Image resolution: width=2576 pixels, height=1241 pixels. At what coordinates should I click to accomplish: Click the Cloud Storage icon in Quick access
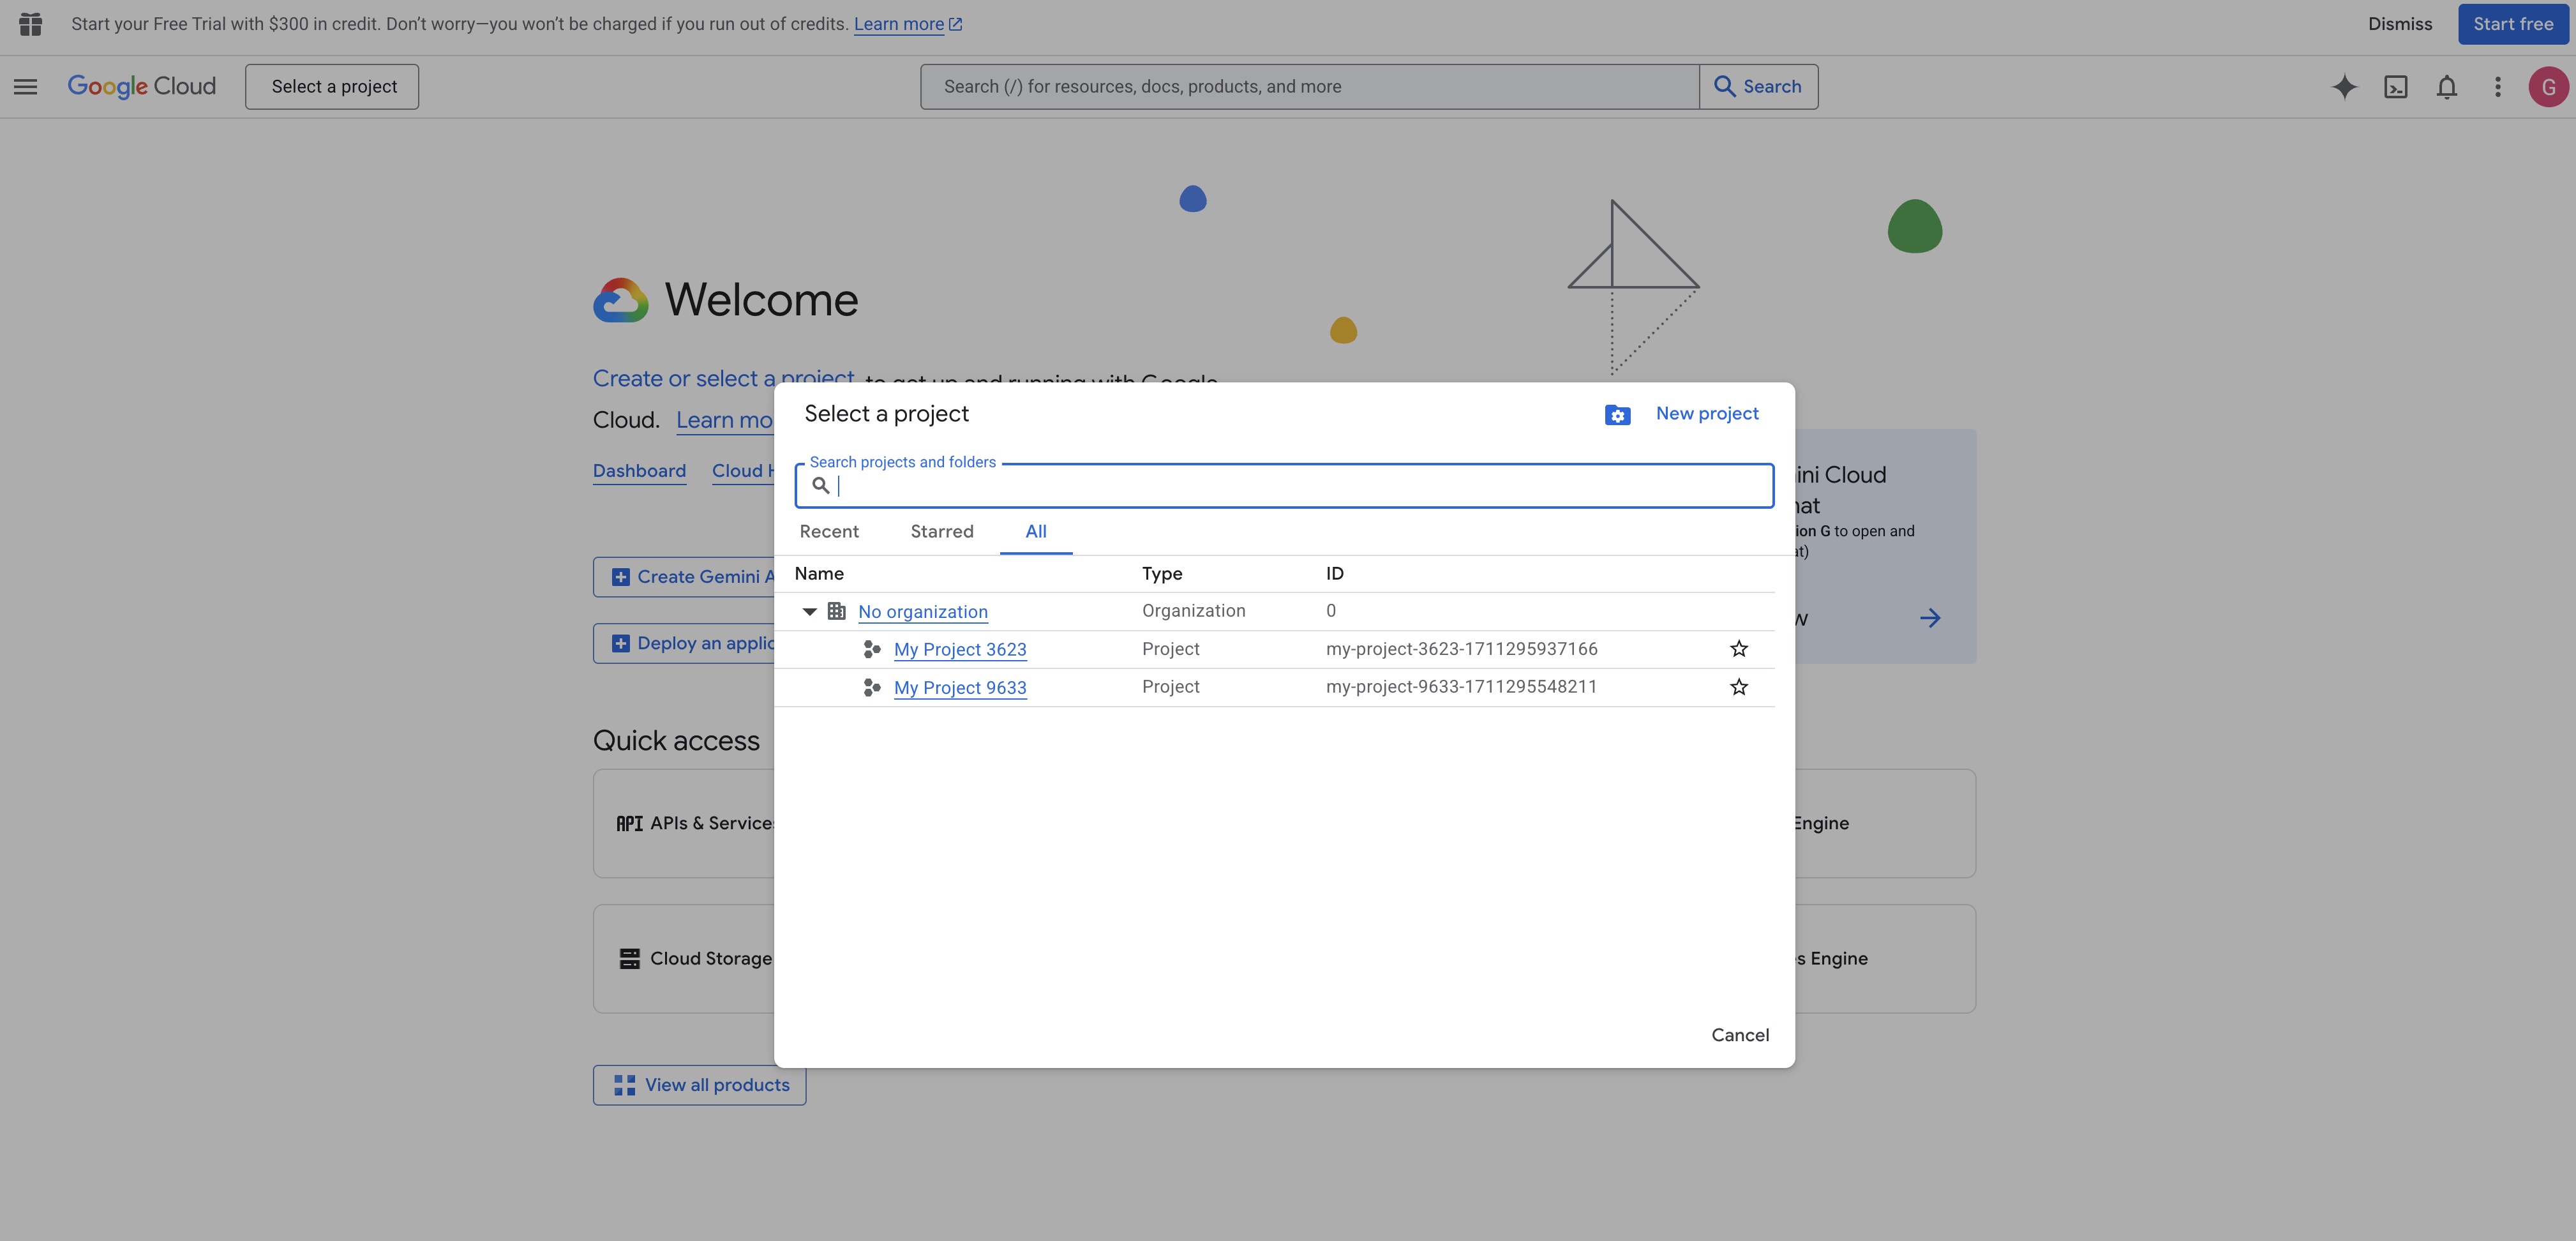[629, 958]
